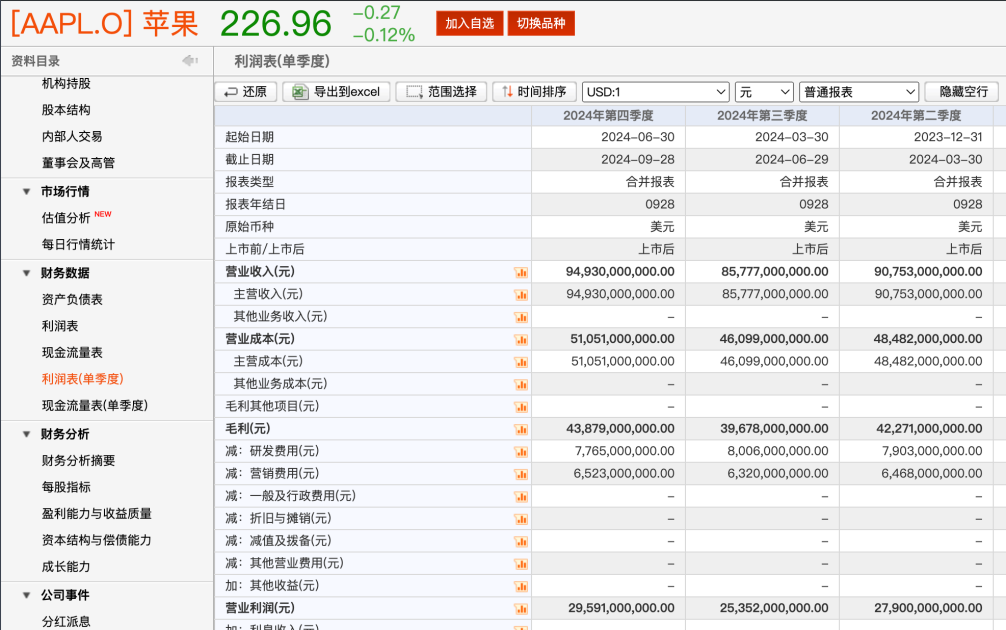Open 利润表 in the sidebar
Viewport: 1006px width, 630px height.
point(60,326)
